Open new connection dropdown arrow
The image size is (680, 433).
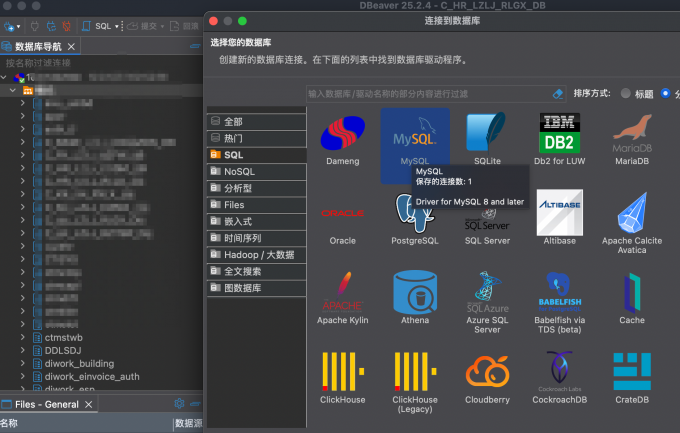18,26
